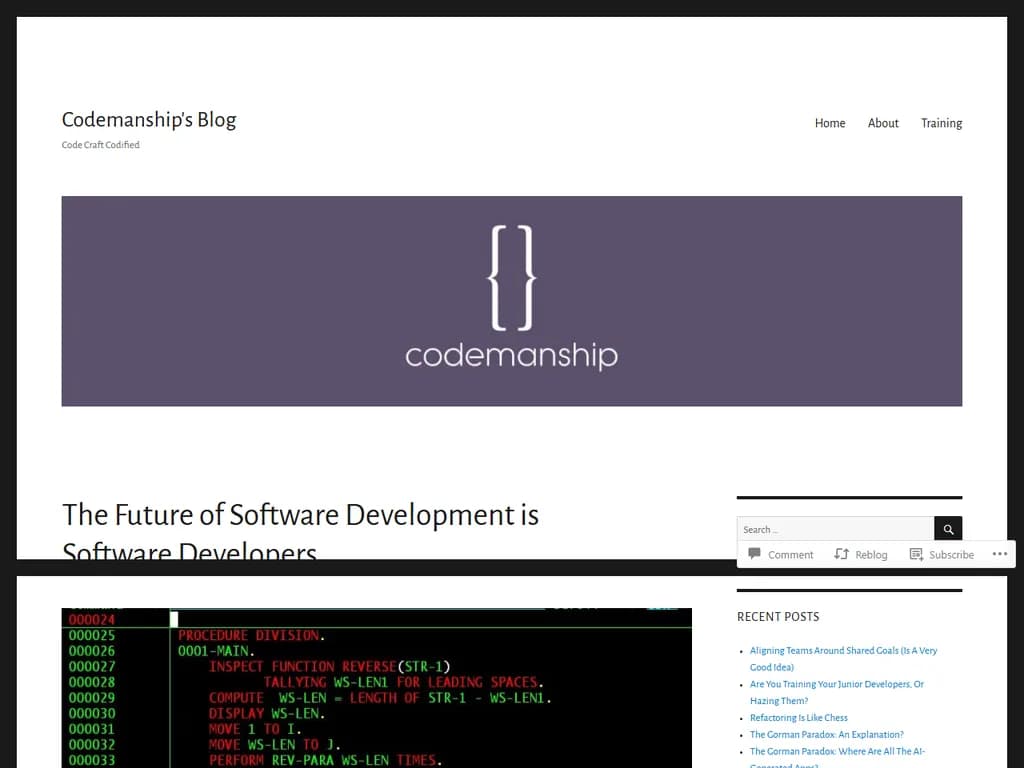Click the Reblog arrows icon
1024x768 pixels.
[x=841, y=554]
